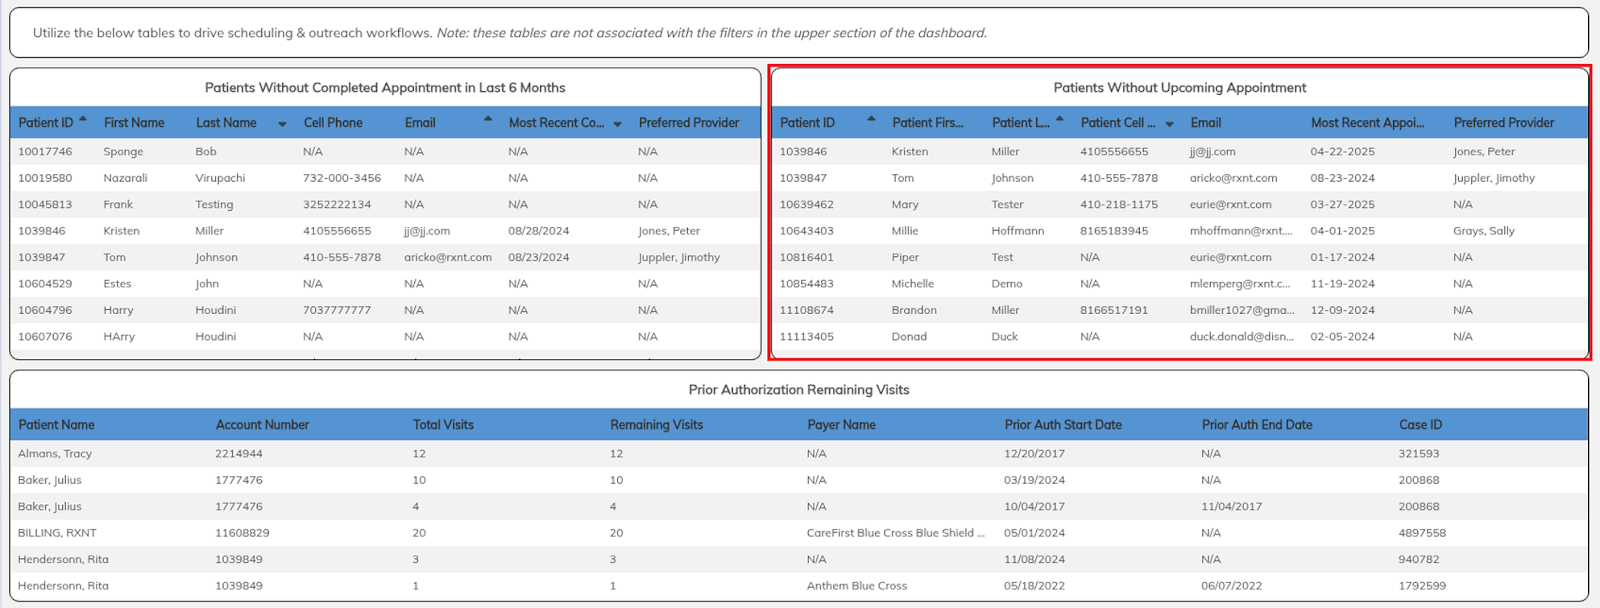Click 'Anthem Blue Cross' payer cell
The image size is (1600, 608).
(857, 586)
